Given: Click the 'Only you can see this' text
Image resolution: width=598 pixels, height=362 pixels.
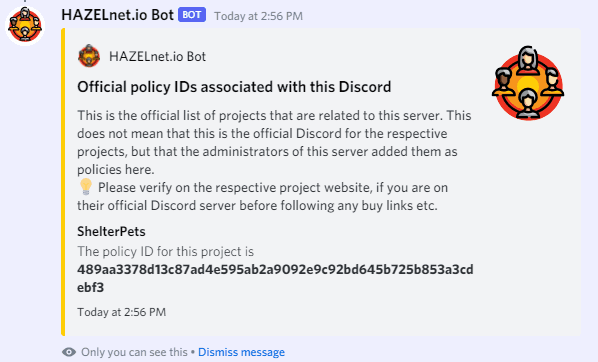Looking at the screenshot, I should tap(134, 352).
